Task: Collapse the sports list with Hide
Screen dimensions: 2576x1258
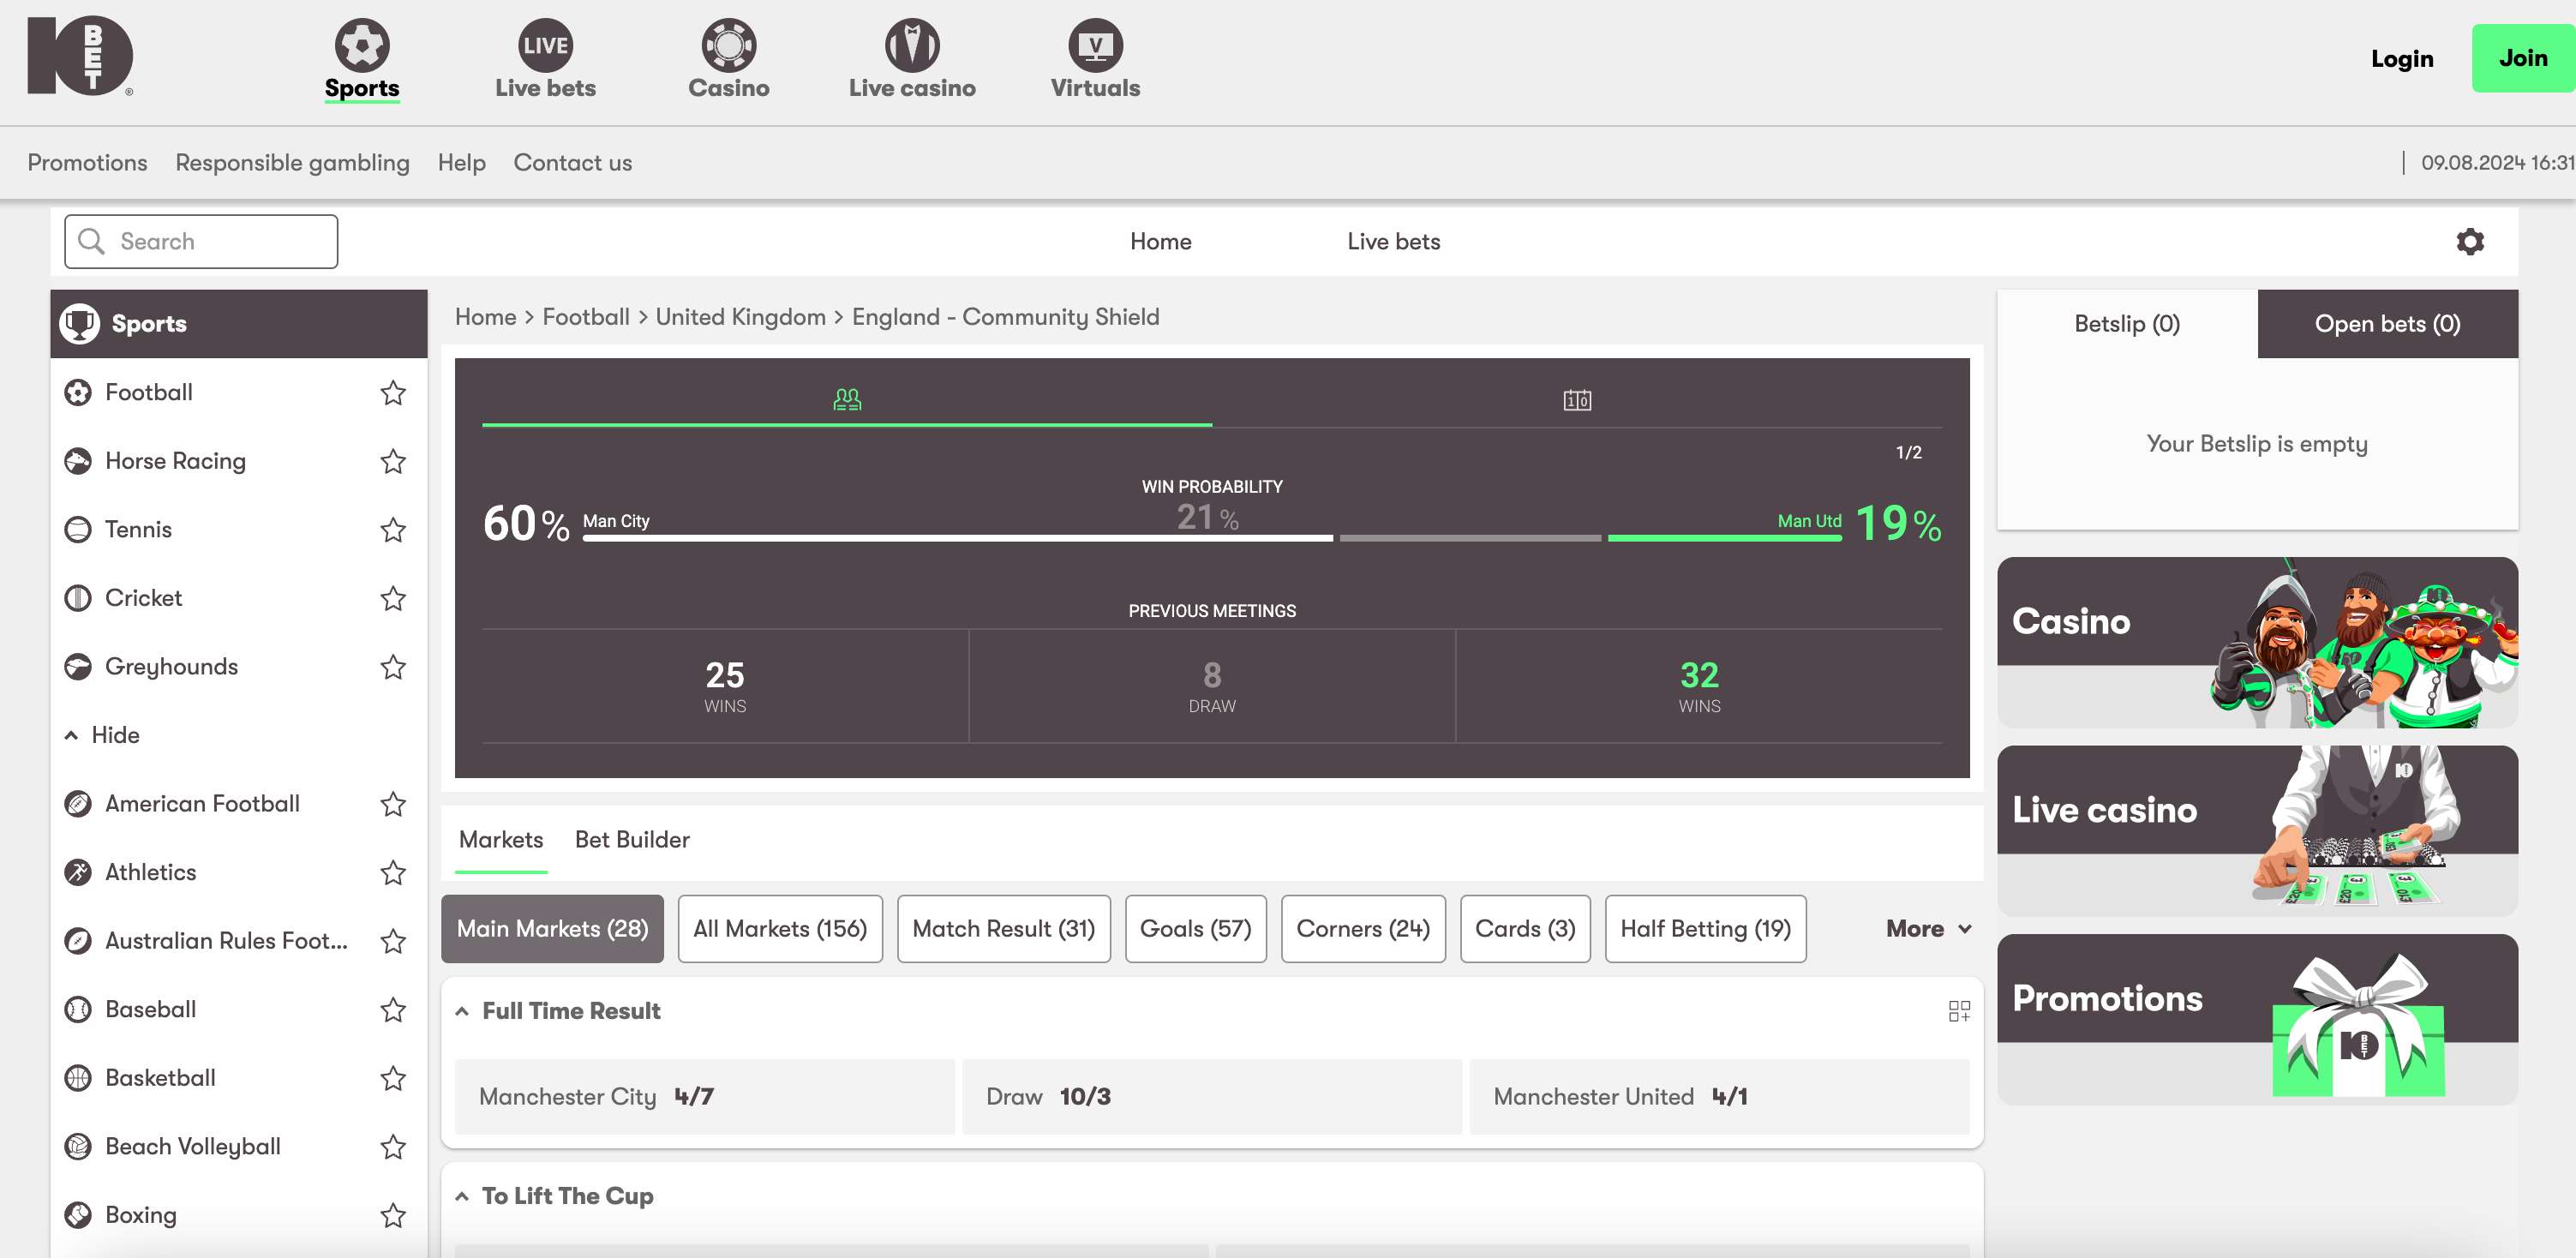Action: click(x=102, y=735)
